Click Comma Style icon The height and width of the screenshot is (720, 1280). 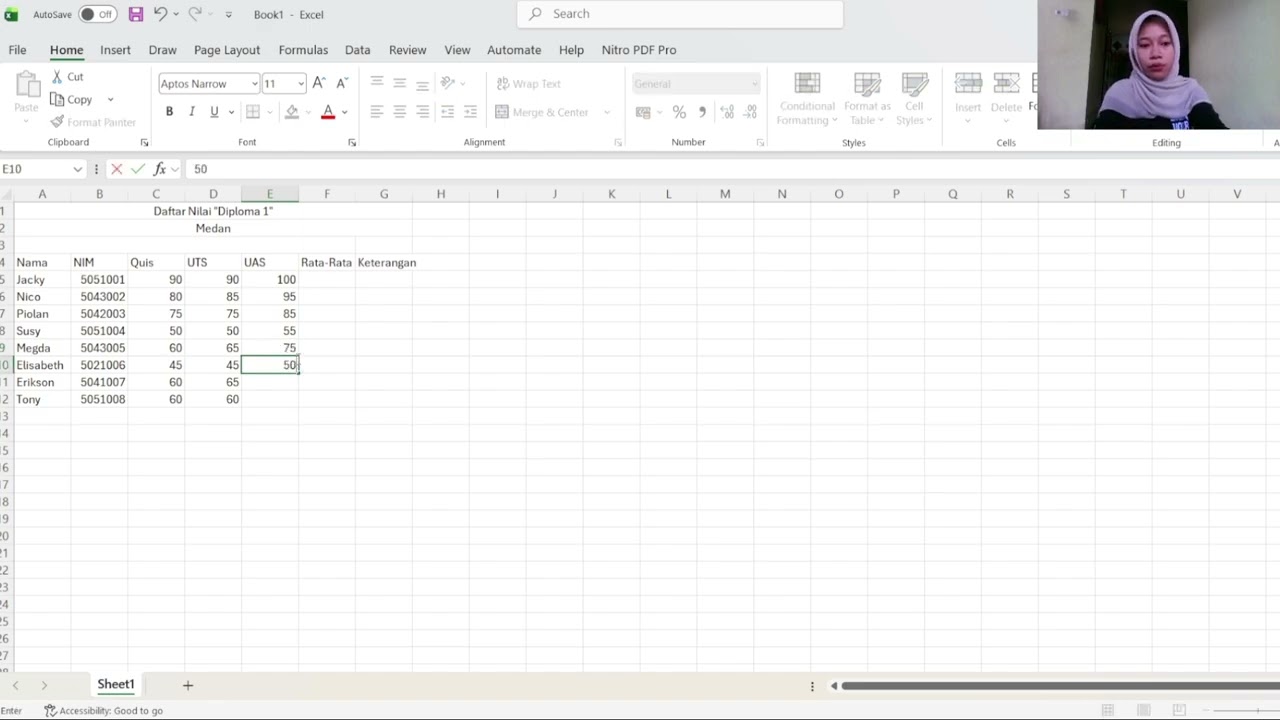point(702,112)
